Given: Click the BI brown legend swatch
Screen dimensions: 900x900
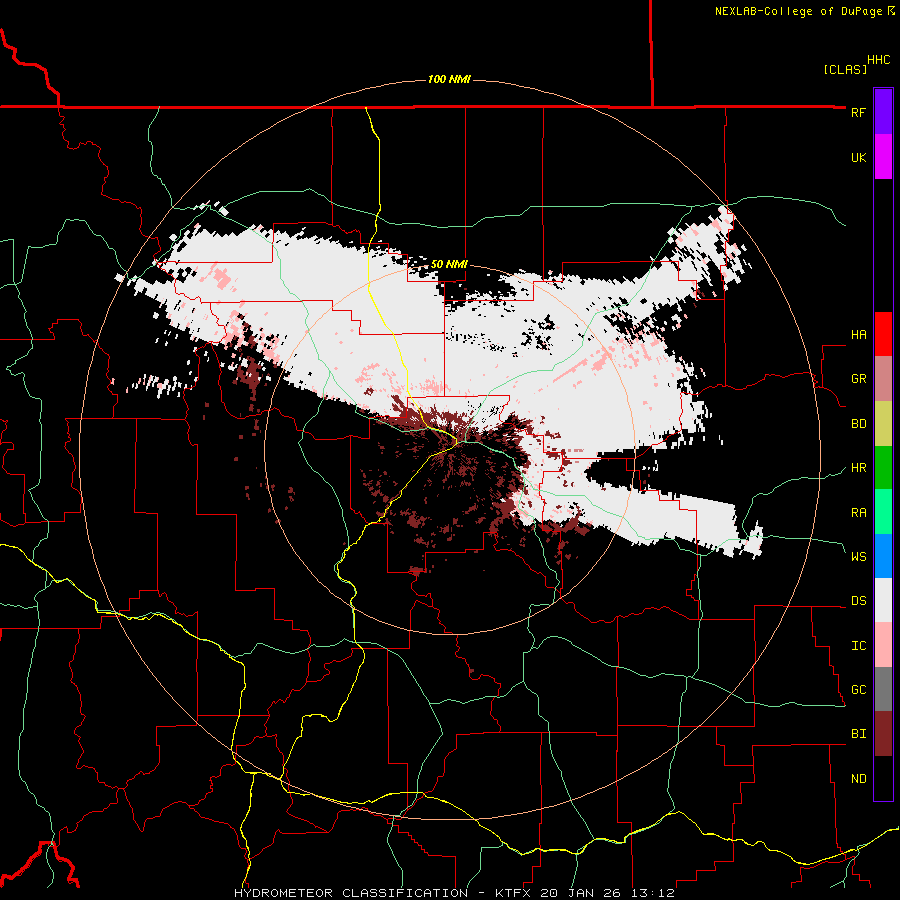Looking at the screenshot, I should point(883,734).
